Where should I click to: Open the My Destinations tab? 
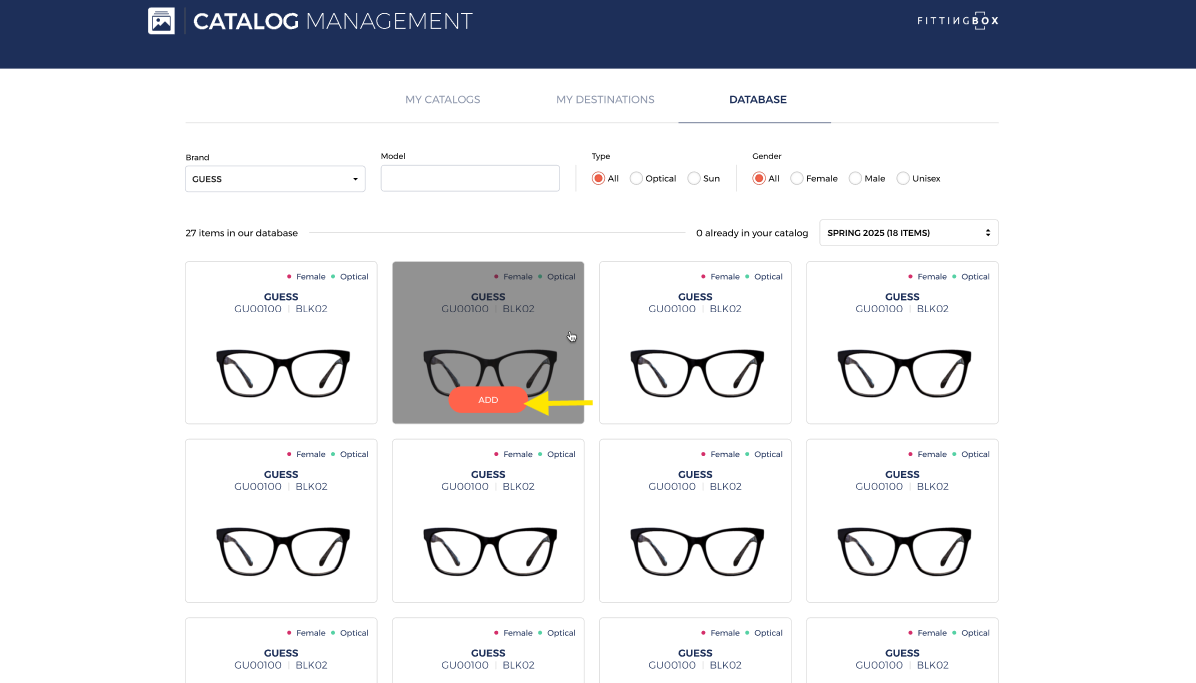click(605, 100)
